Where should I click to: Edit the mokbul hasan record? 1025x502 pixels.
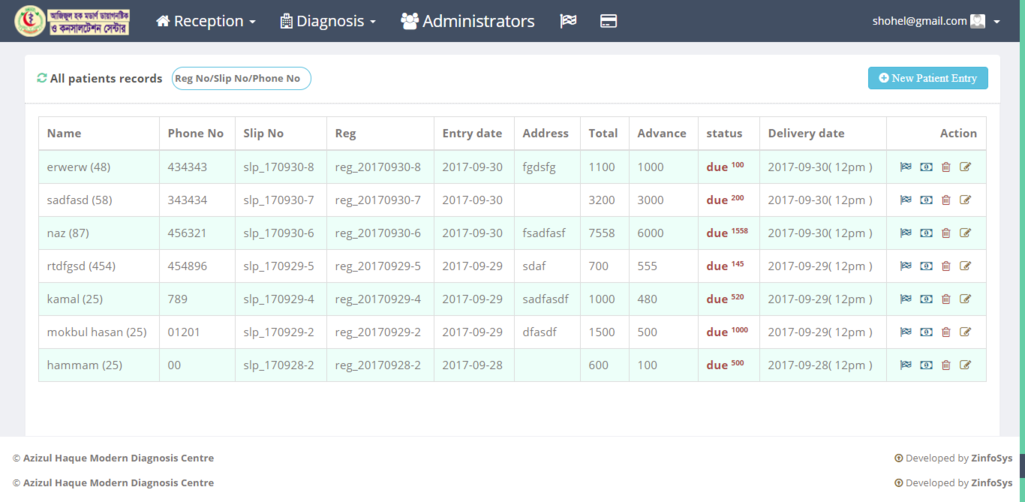point(965,332)
